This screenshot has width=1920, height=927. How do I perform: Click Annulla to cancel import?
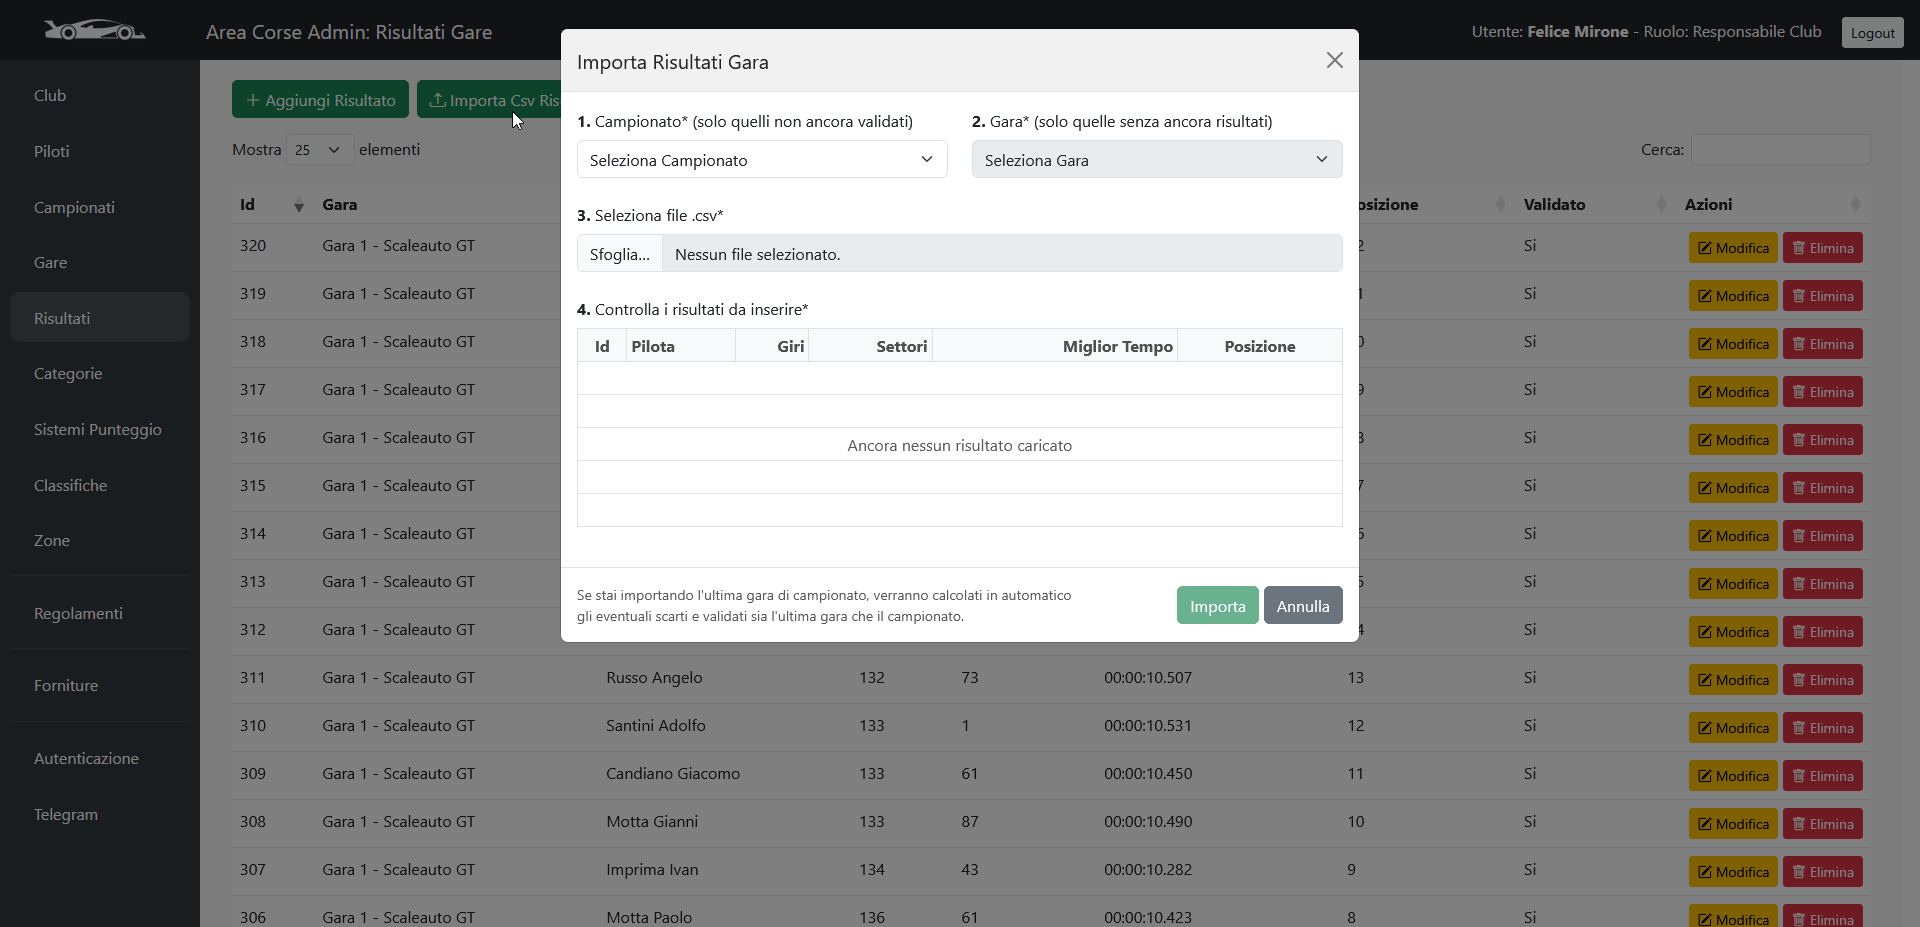1302,606
